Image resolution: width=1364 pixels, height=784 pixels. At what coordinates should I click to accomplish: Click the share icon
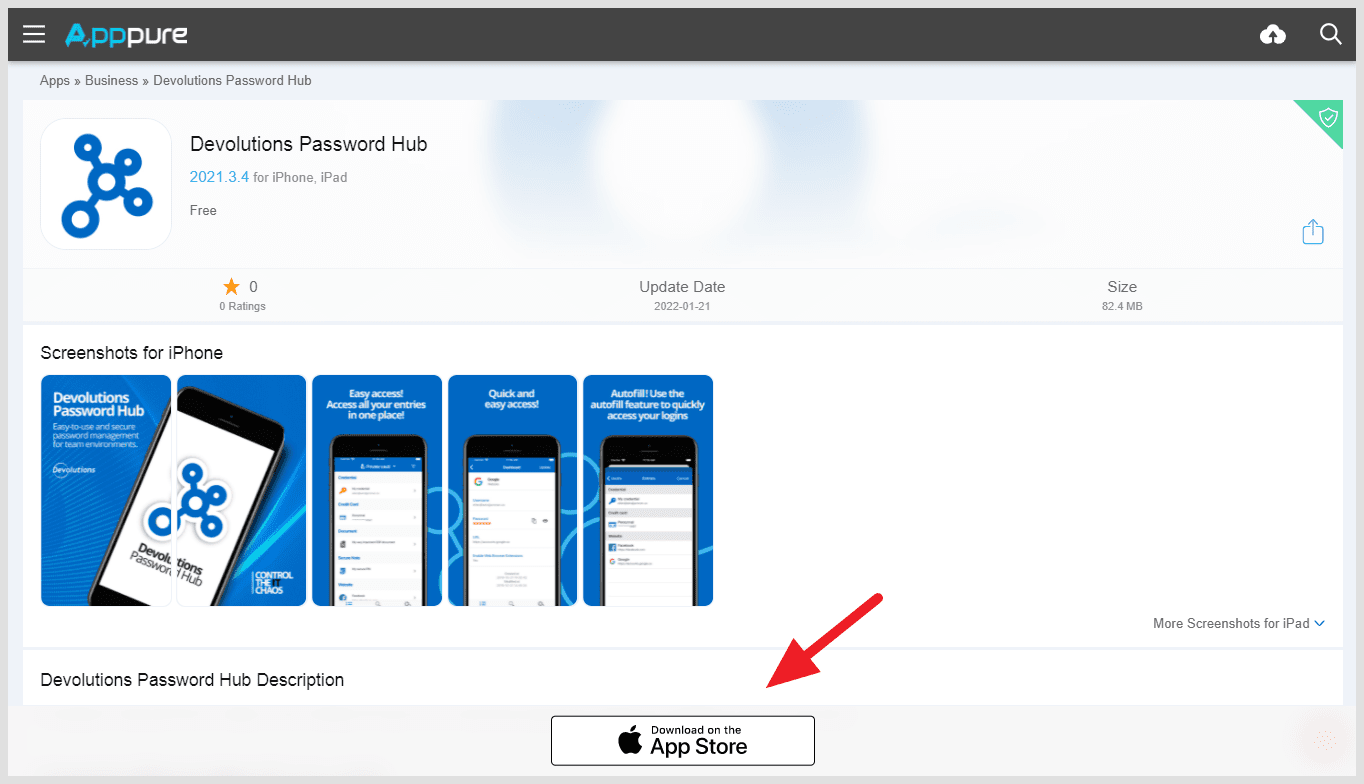click(1313, 232)
